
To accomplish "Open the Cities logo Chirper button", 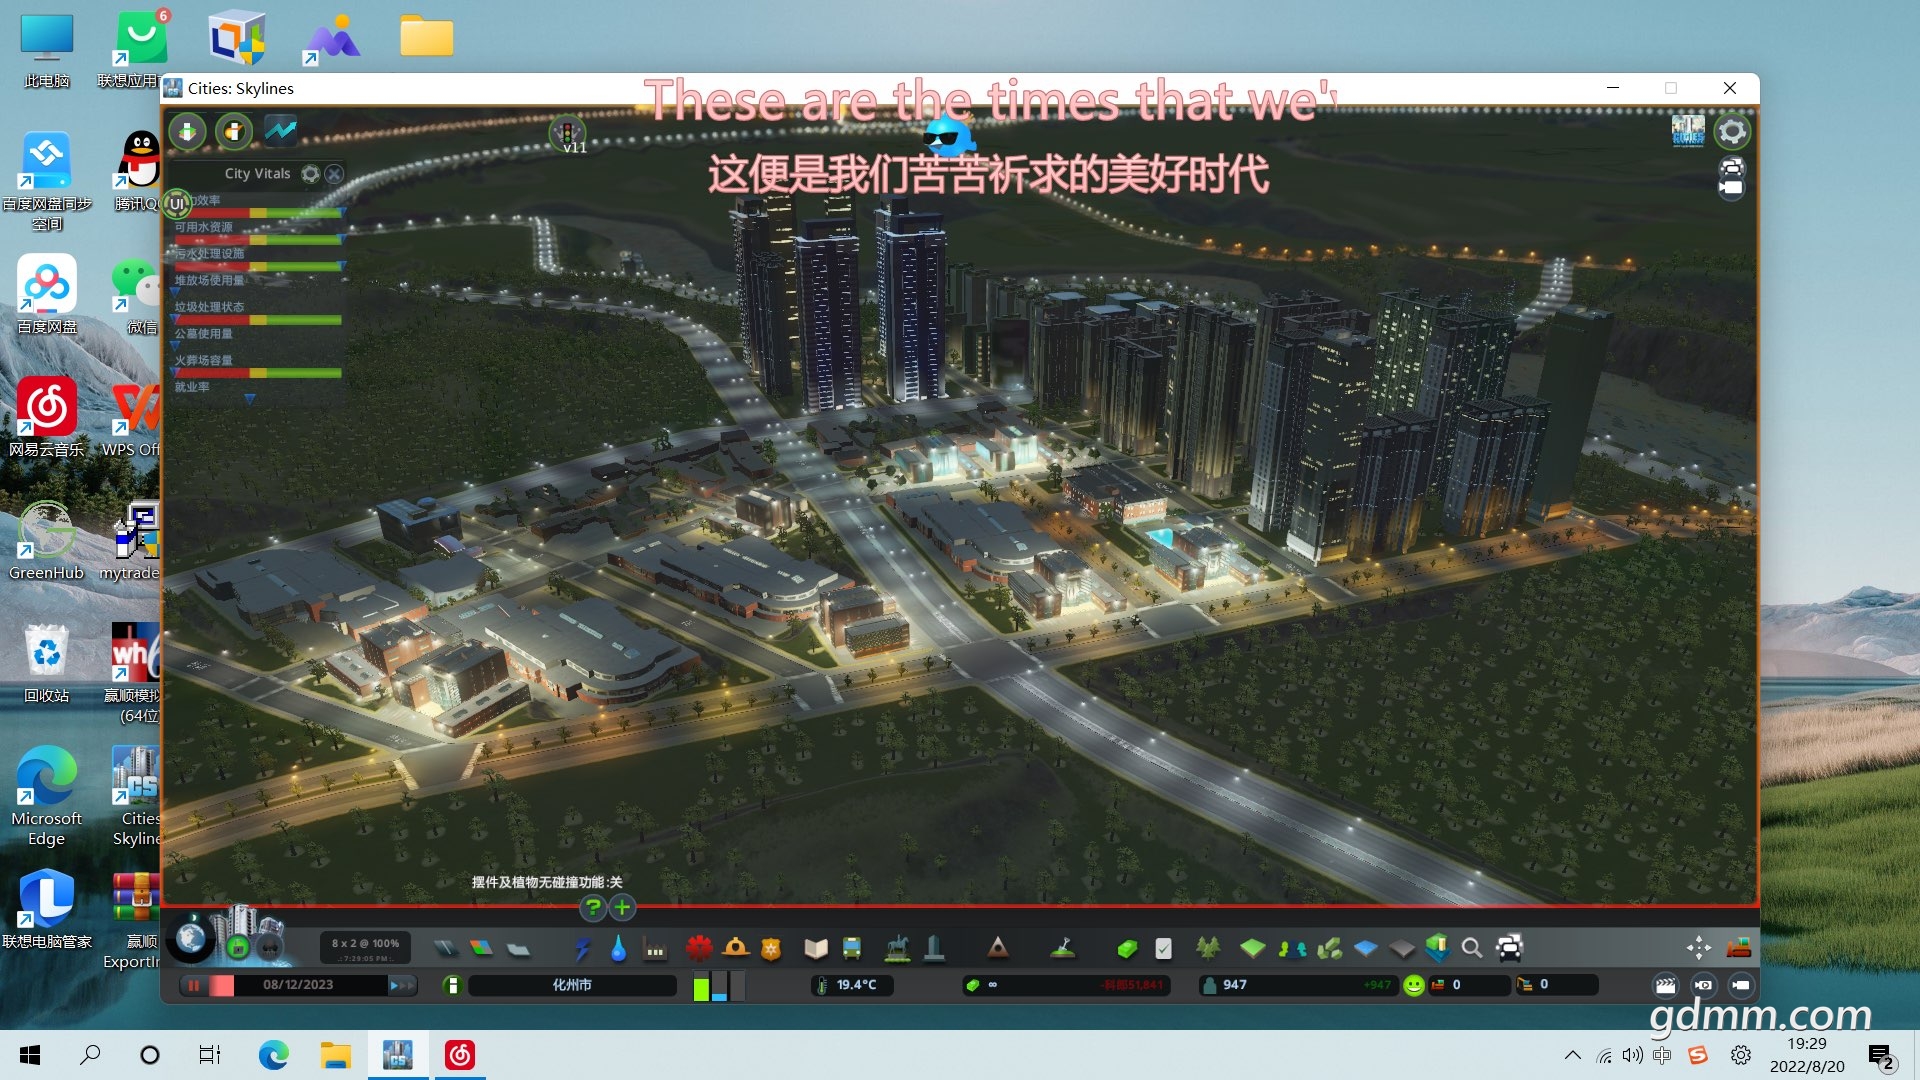I will [1688, 130].
